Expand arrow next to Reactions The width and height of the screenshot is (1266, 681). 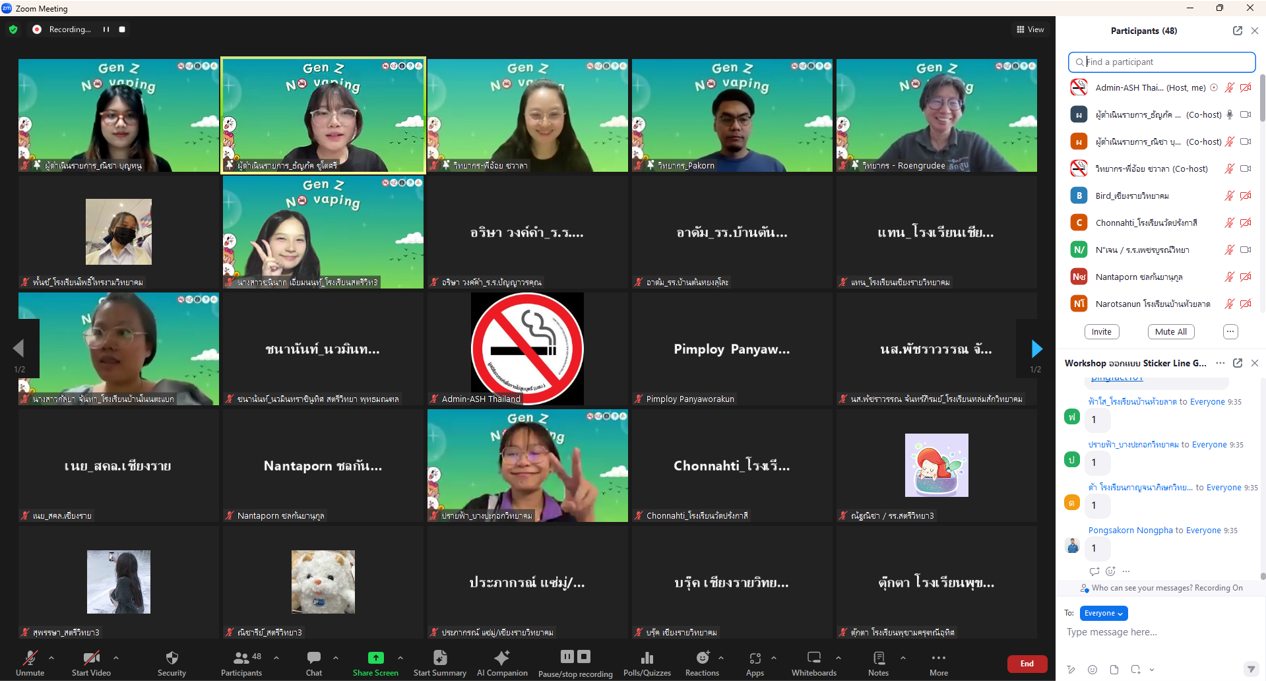(x=722, y=658)
